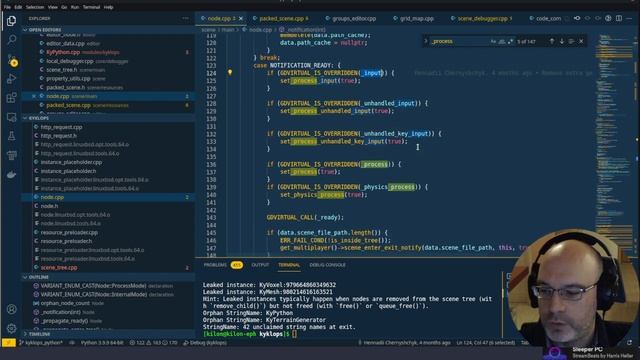Switch to the Debug Console panel tab

tap(327, 265)
